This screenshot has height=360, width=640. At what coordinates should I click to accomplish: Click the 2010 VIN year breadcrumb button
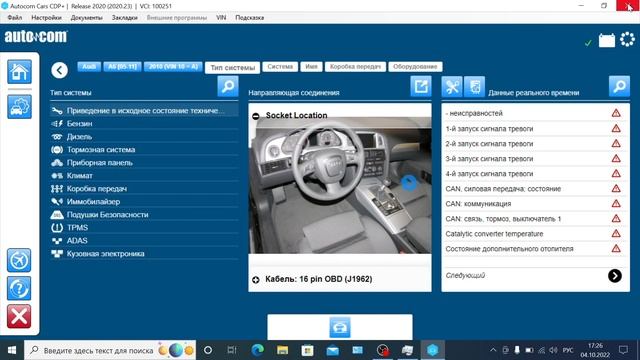pos(173,67)
